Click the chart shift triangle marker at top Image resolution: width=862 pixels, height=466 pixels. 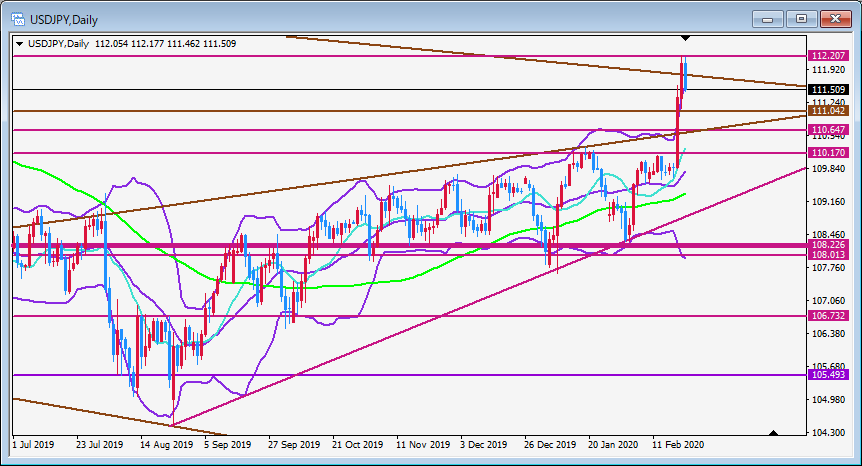coord(685,38)
